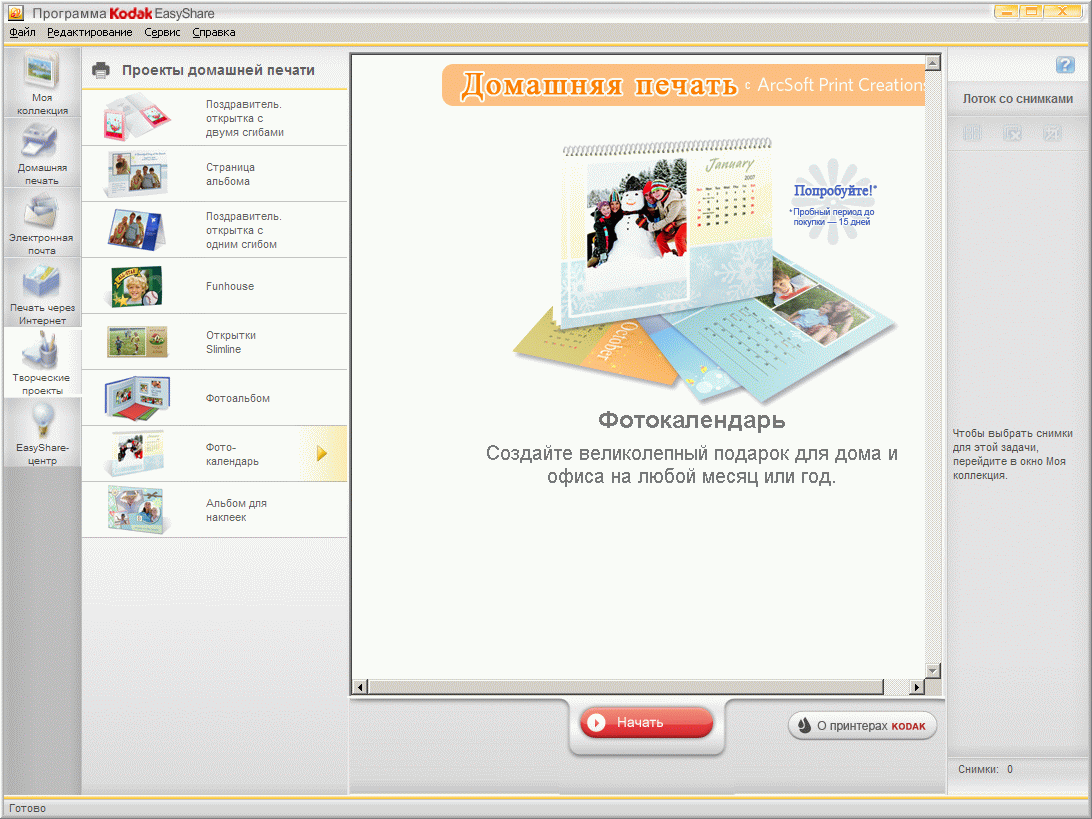Click Попробуйте! trial link

point(835,190)
